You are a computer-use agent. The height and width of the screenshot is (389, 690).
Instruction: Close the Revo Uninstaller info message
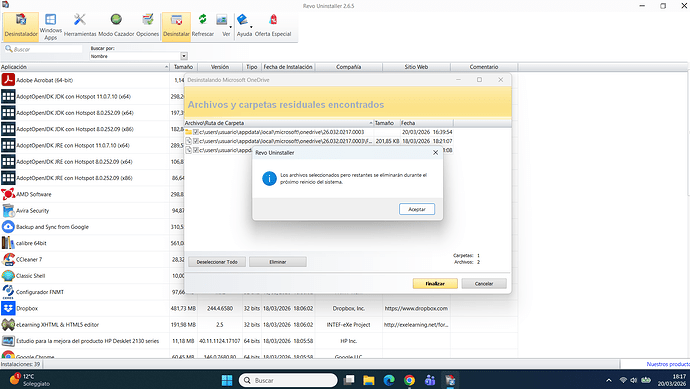435,153
